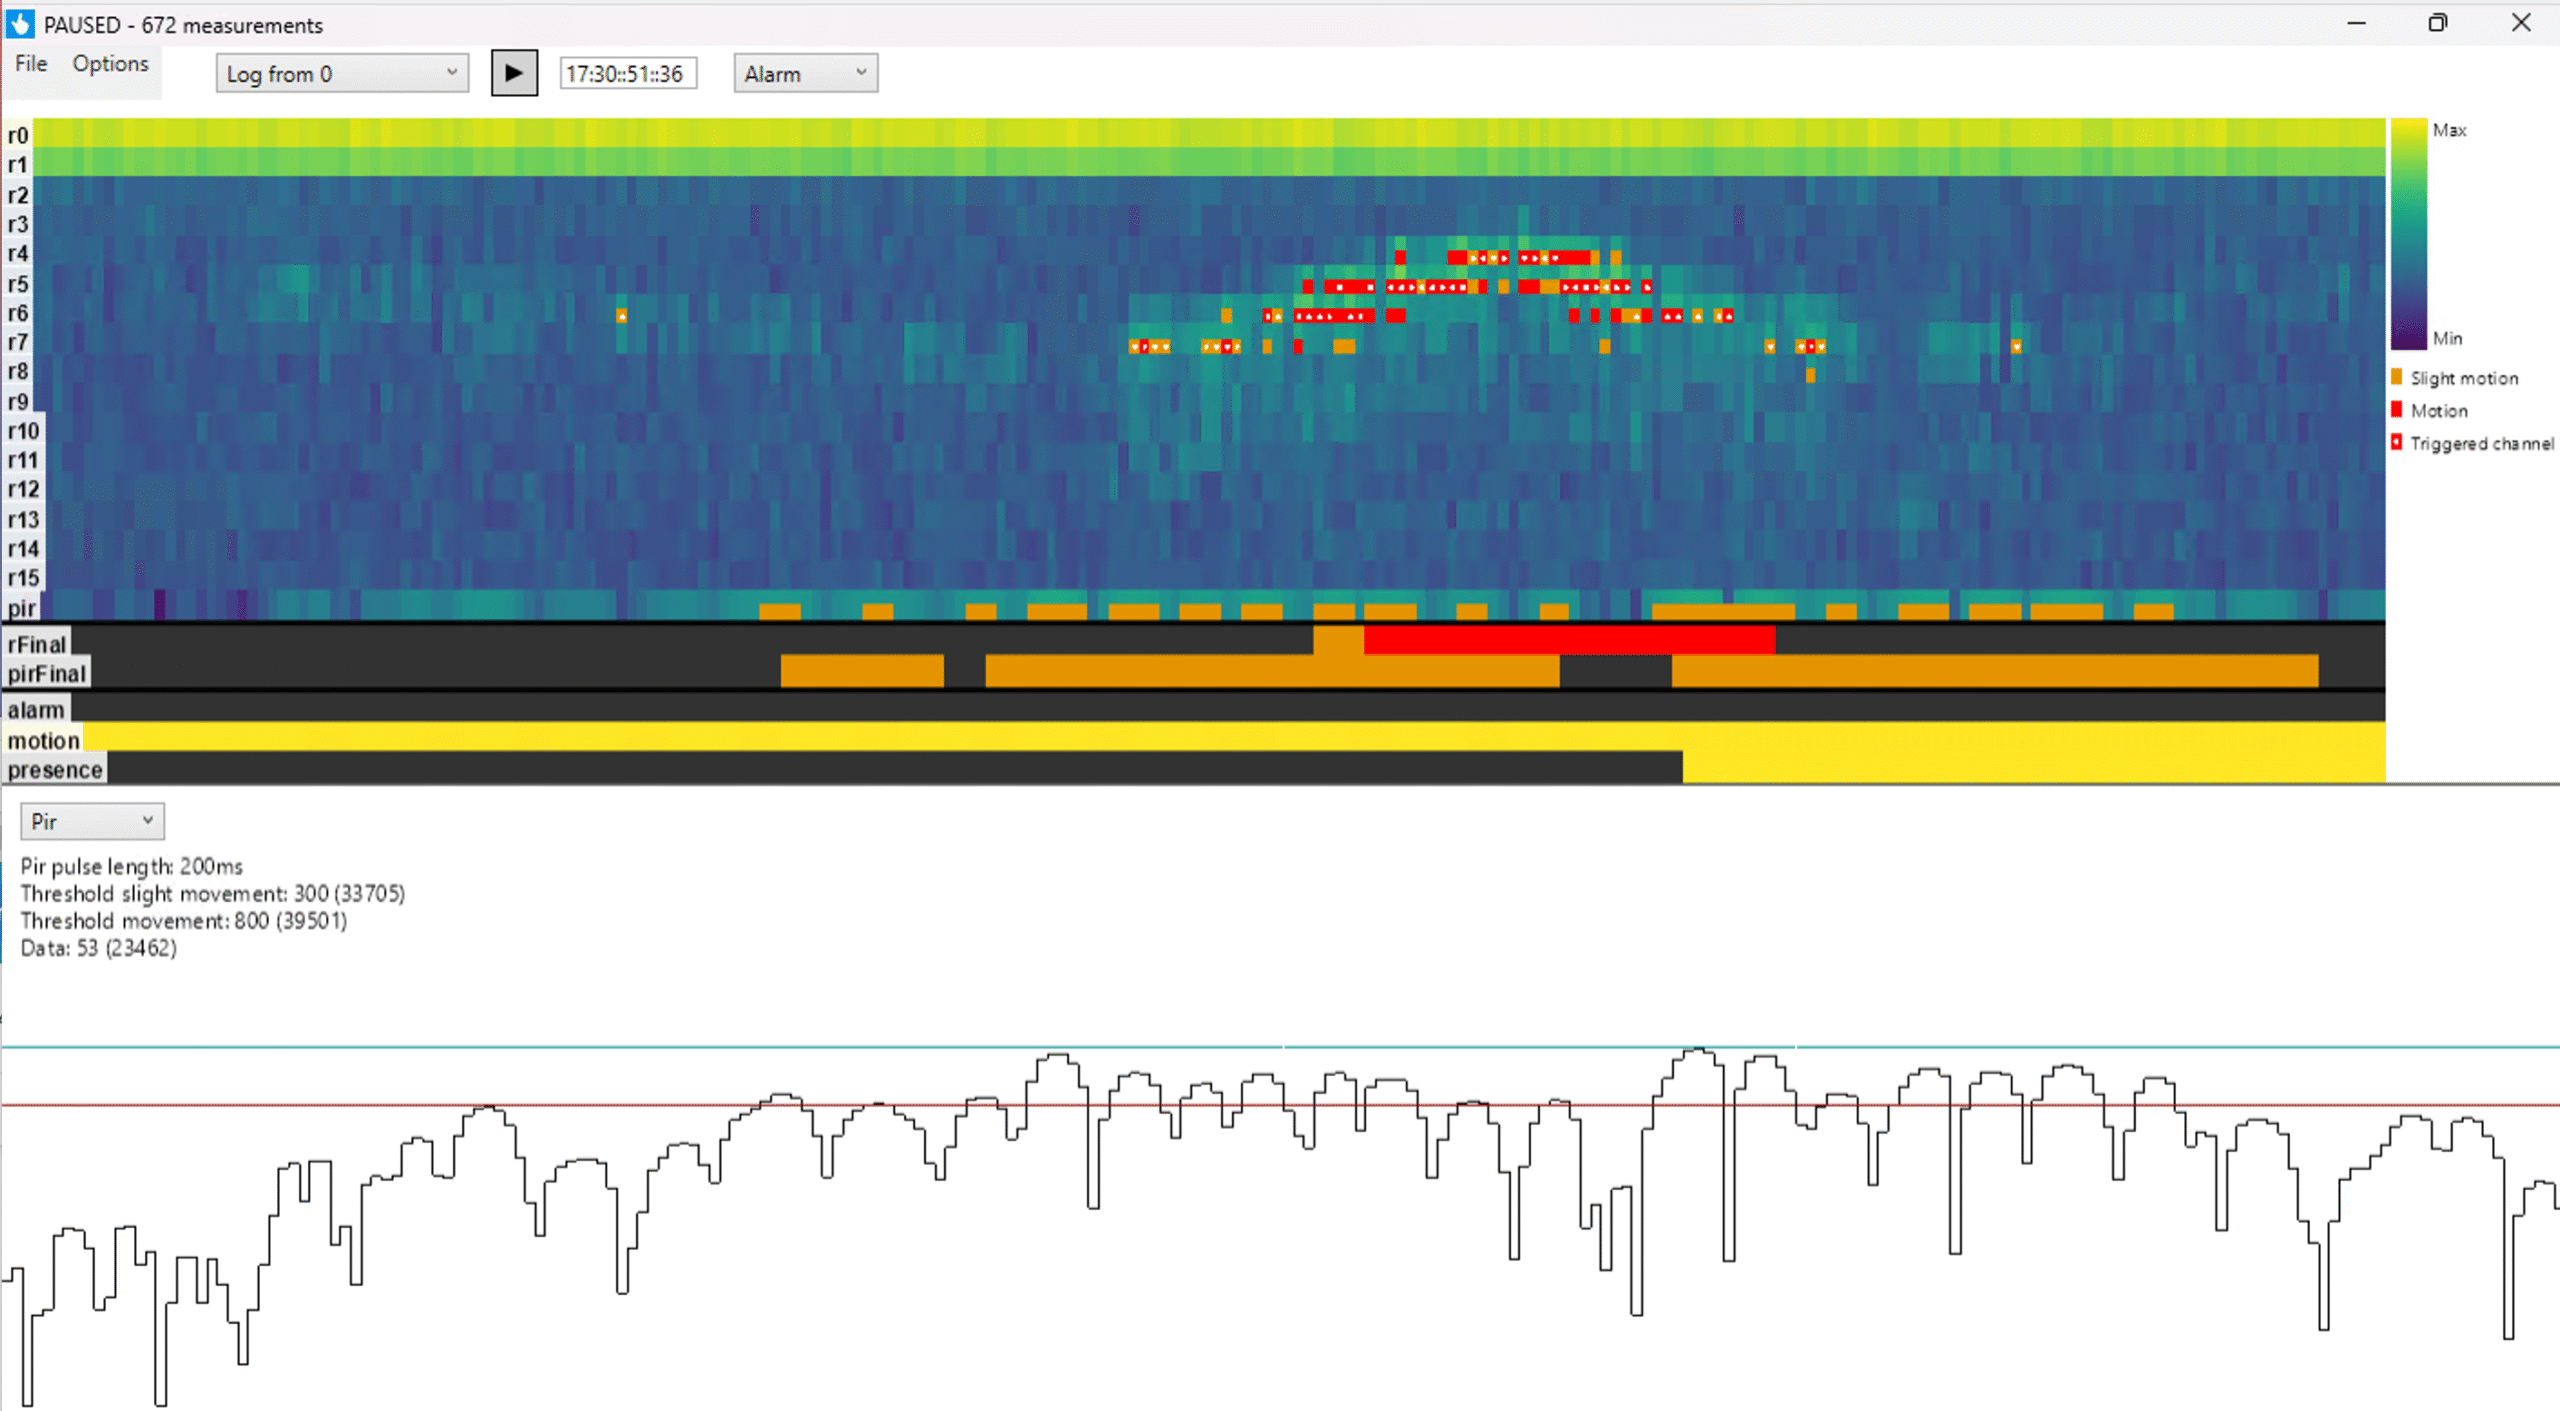Select the rFinal track label
The width and height of the screenshot is (2560, 1411).
tap(37, 644)
